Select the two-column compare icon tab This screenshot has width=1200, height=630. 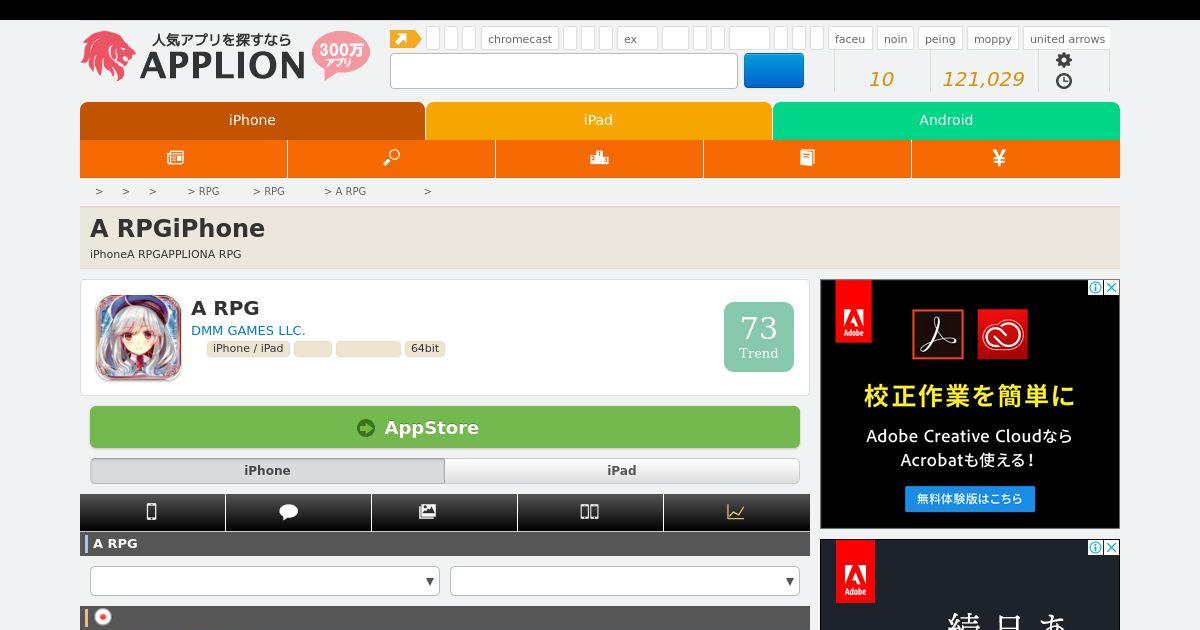click(590, 512)
